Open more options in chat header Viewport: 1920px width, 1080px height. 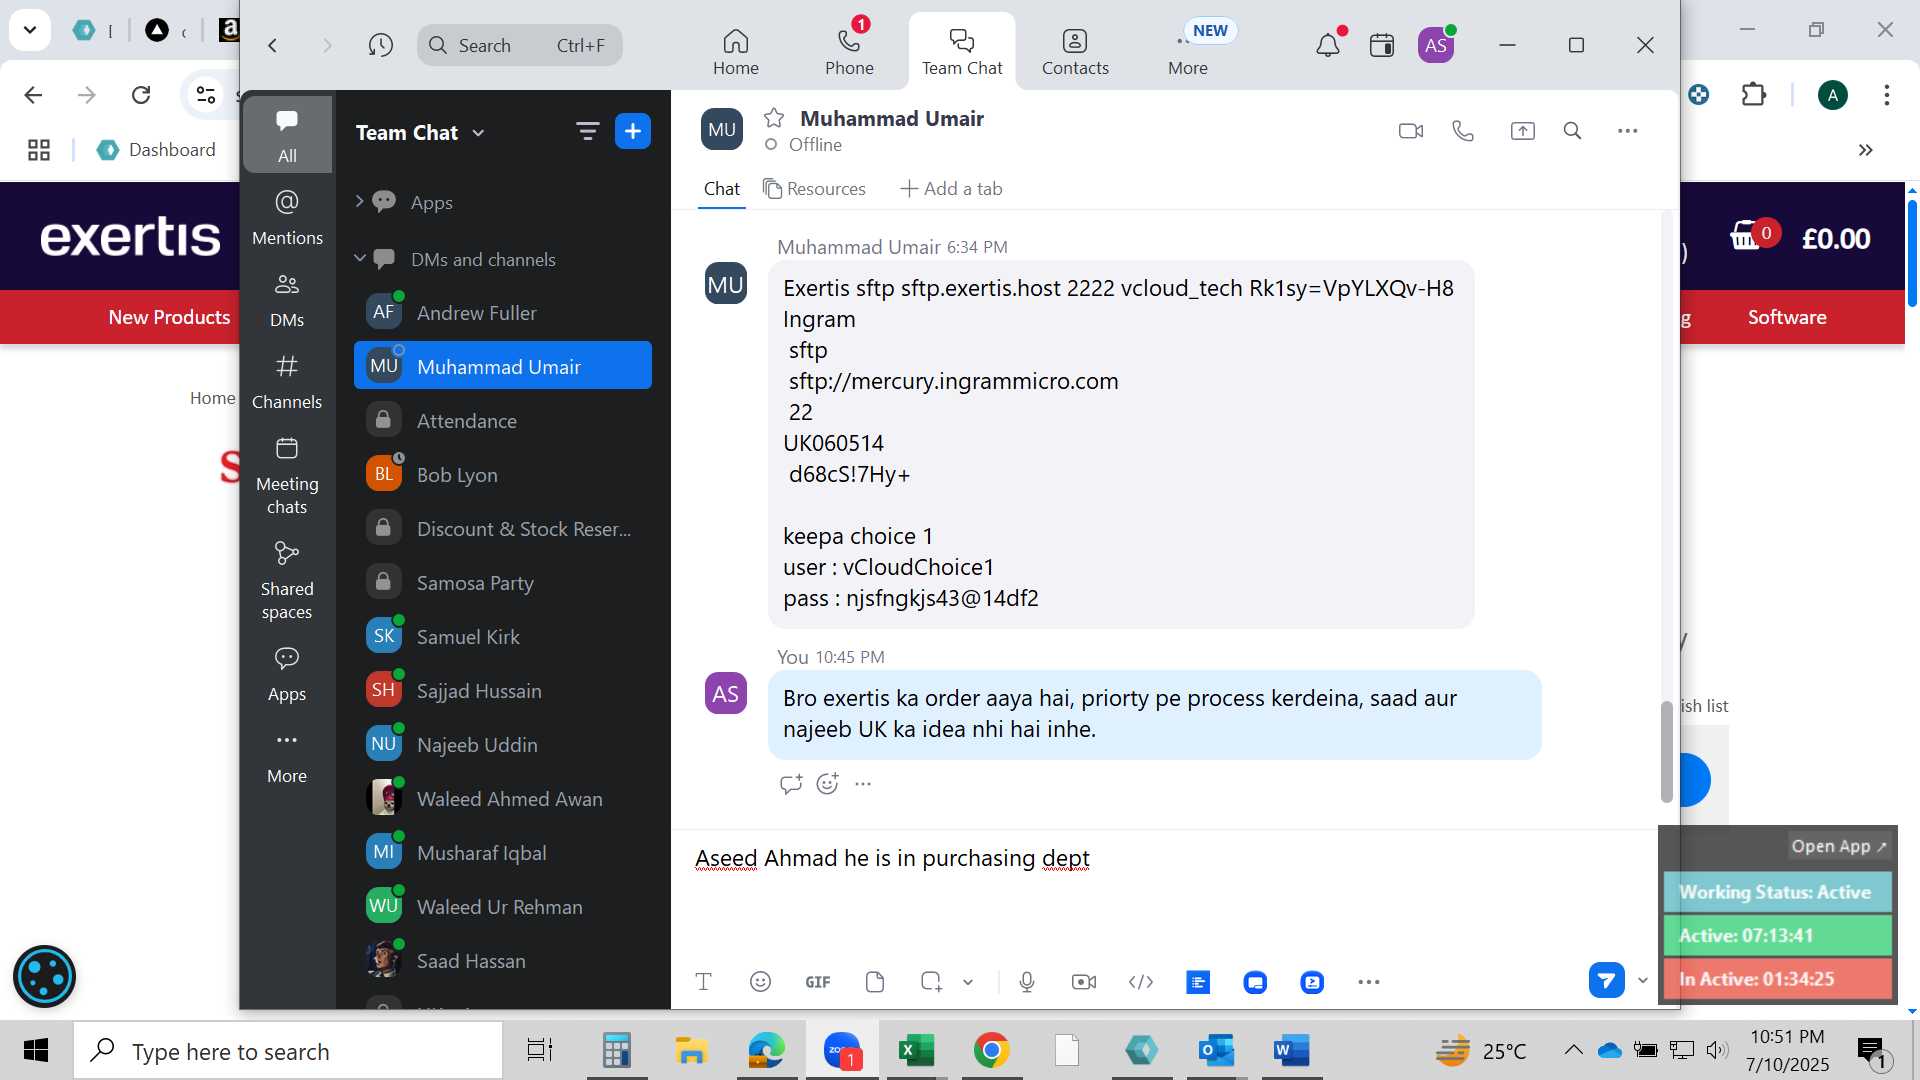(x=1627, y=131)
